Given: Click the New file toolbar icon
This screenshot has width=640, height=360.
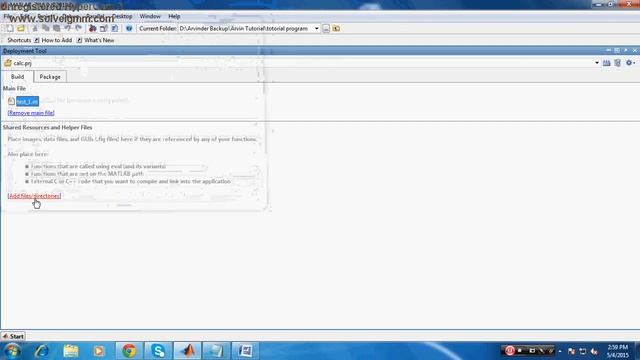Looking at the screenshot, I should click(10, 28).
